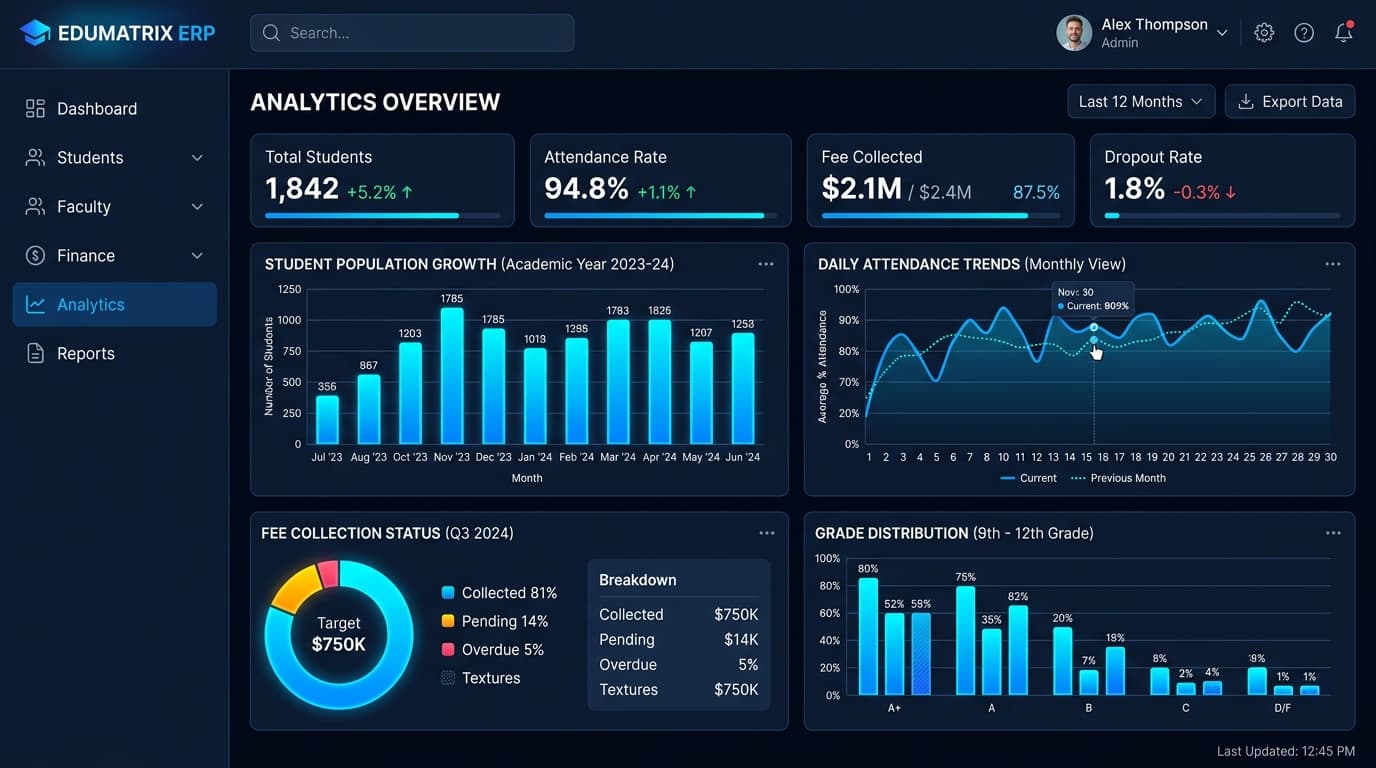Open Student Population Growth options menu
Screen dimensions: 1376x768
[x=766, y=264]
